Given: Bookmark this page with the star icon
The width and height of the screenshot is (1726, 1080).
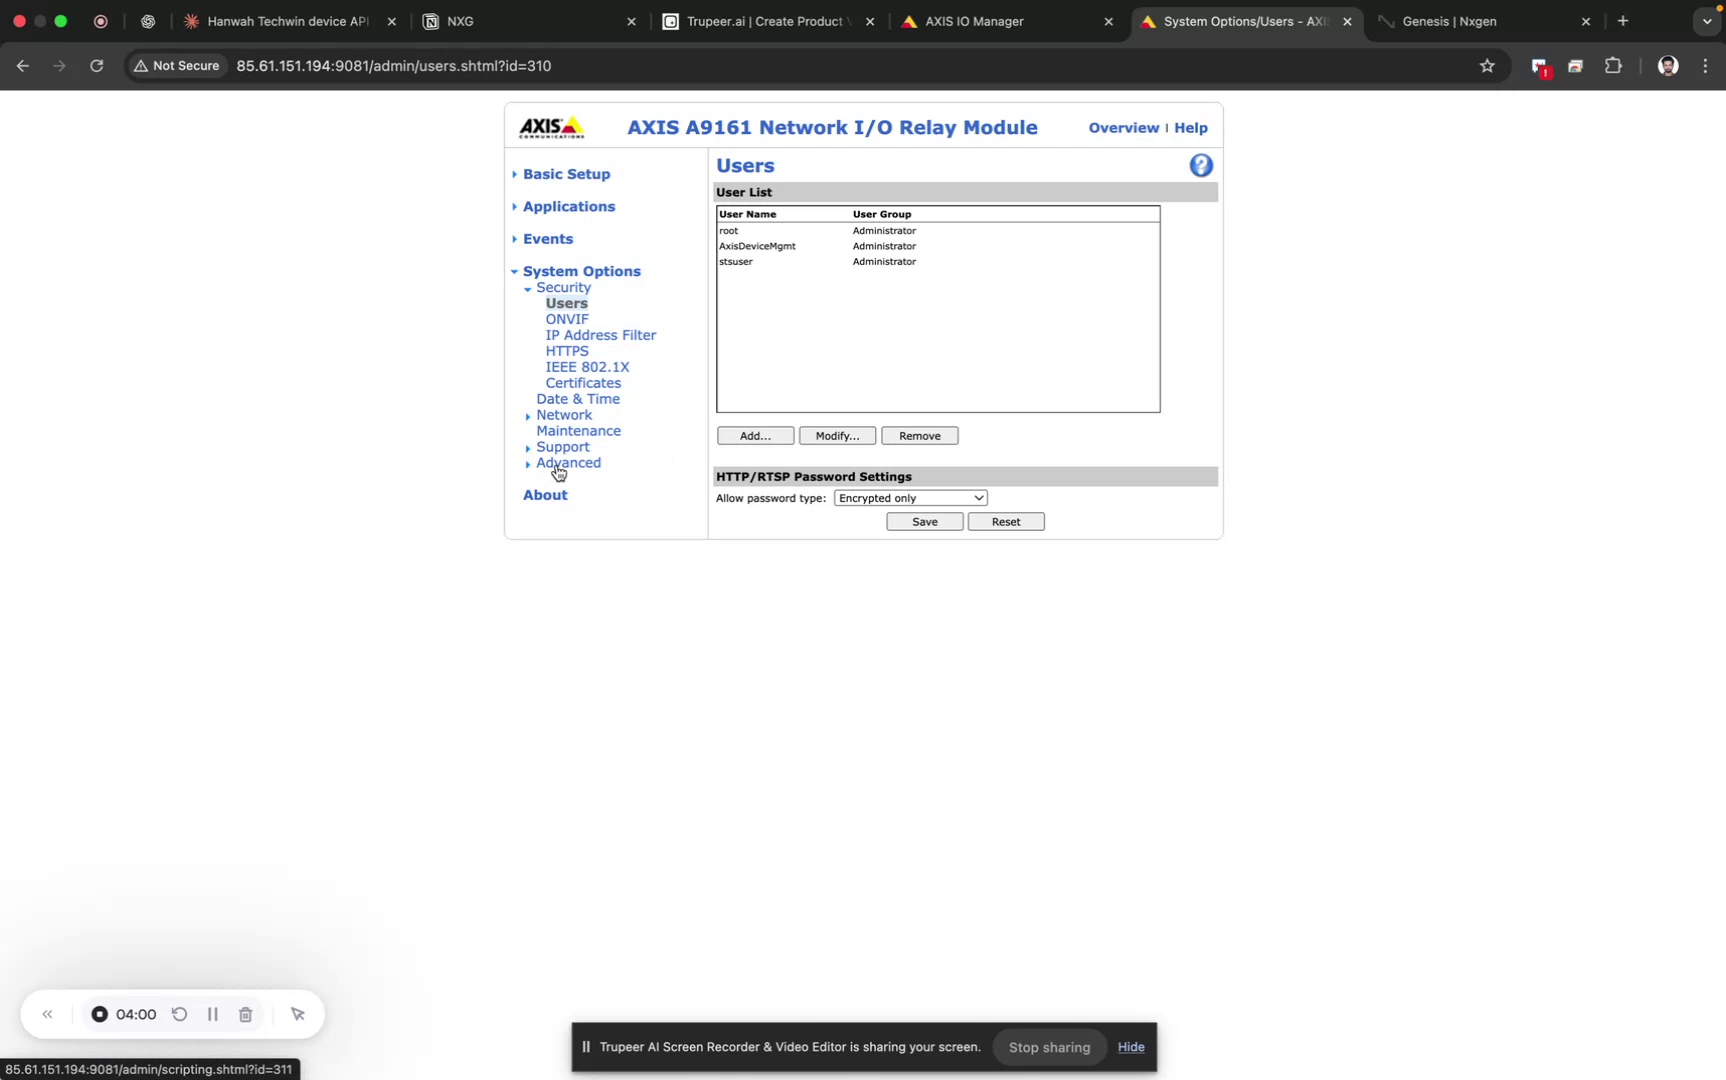Looking at the screenshot, I should coord(1487,65).
